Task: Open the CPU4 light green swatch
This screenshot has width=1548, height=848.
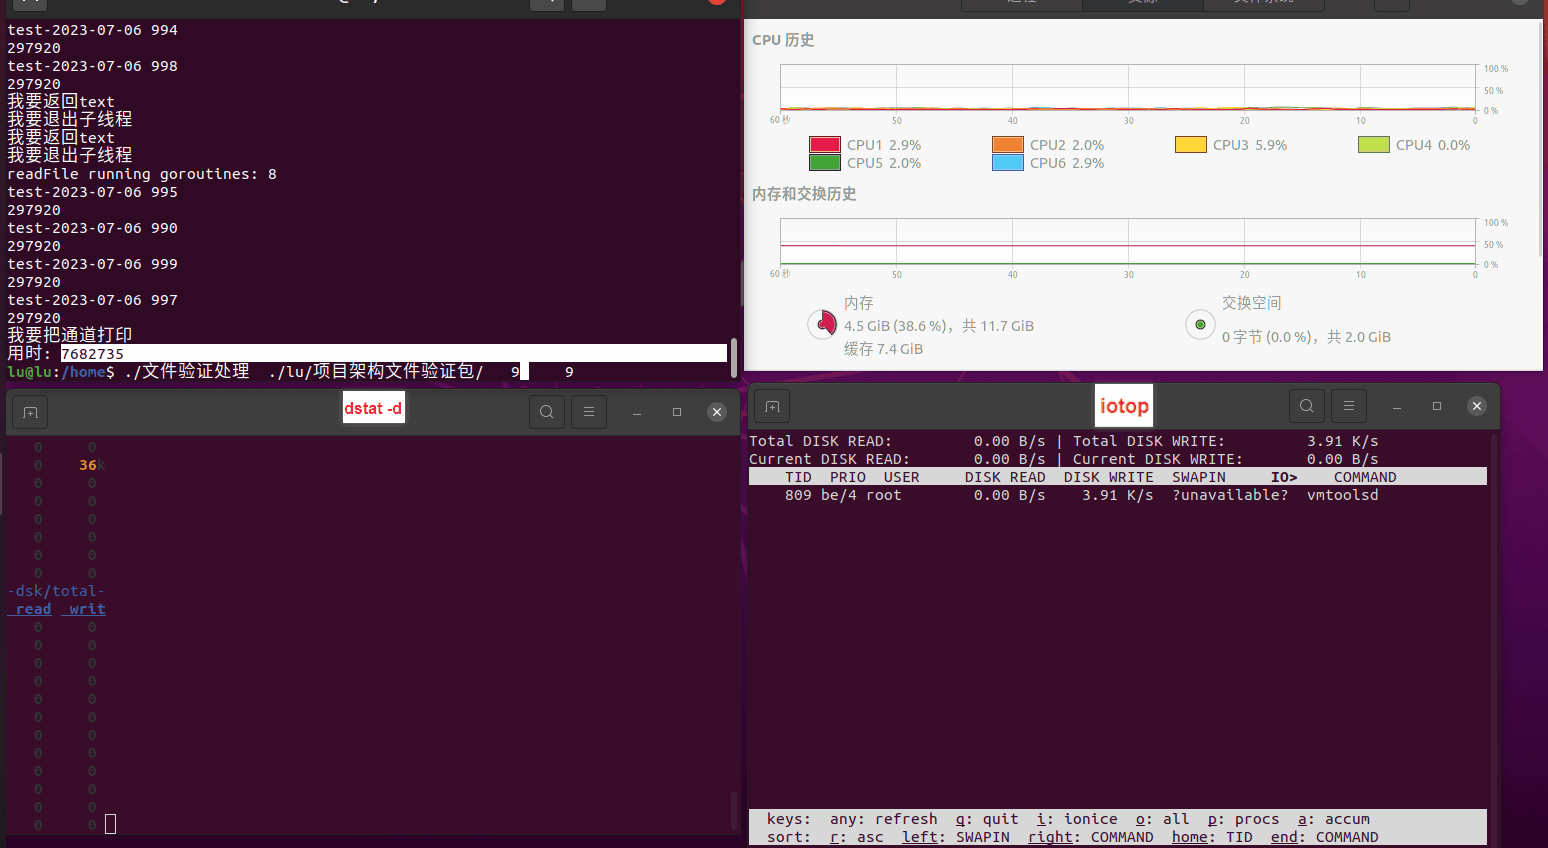Action: point(1374,145)
